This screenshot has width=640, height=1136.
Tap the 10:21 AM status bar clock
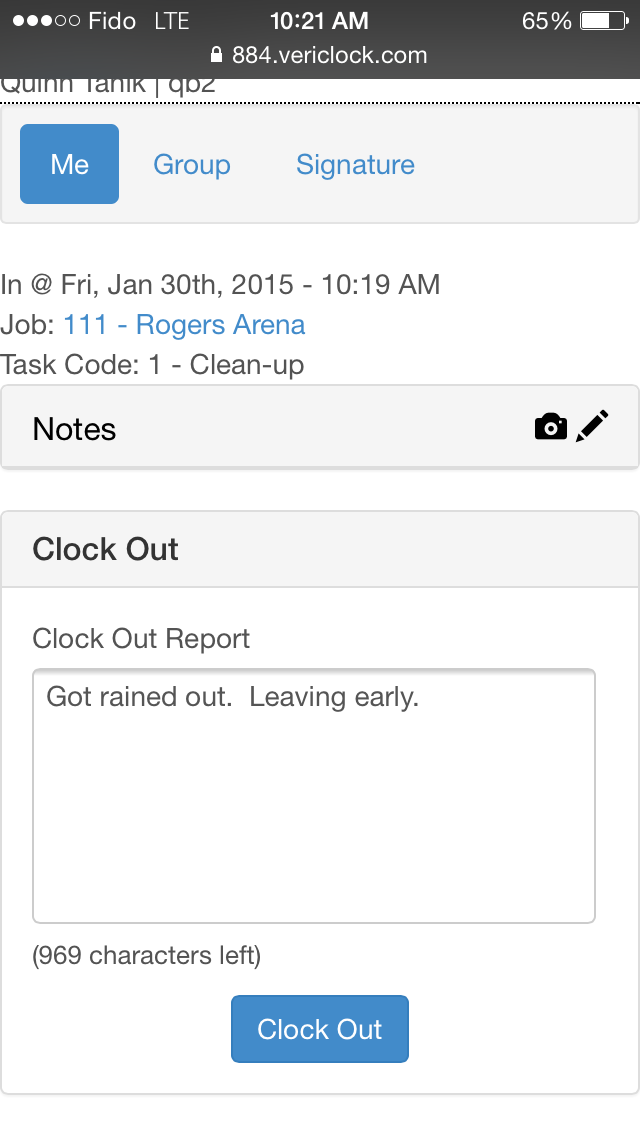point(319,21)
